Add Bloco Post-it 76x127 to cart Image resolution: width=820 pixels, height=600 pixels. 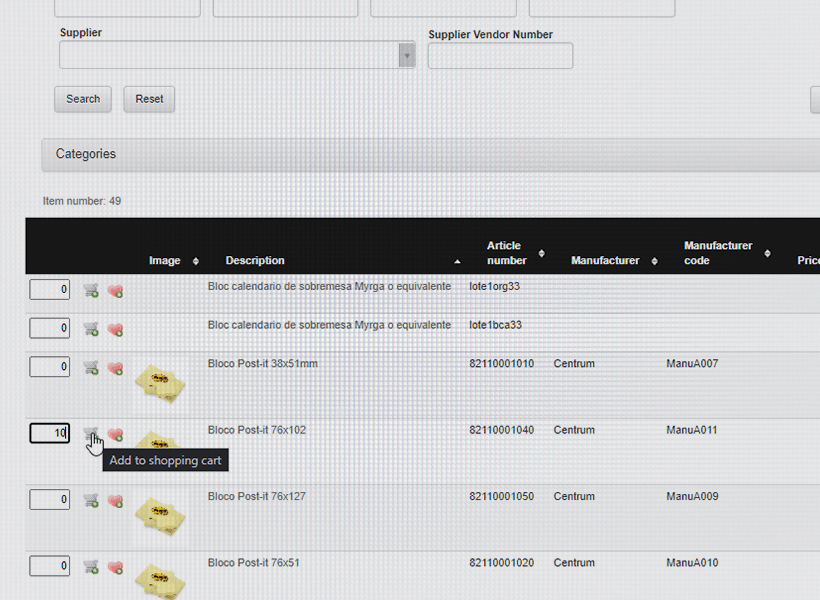[91, 500]
